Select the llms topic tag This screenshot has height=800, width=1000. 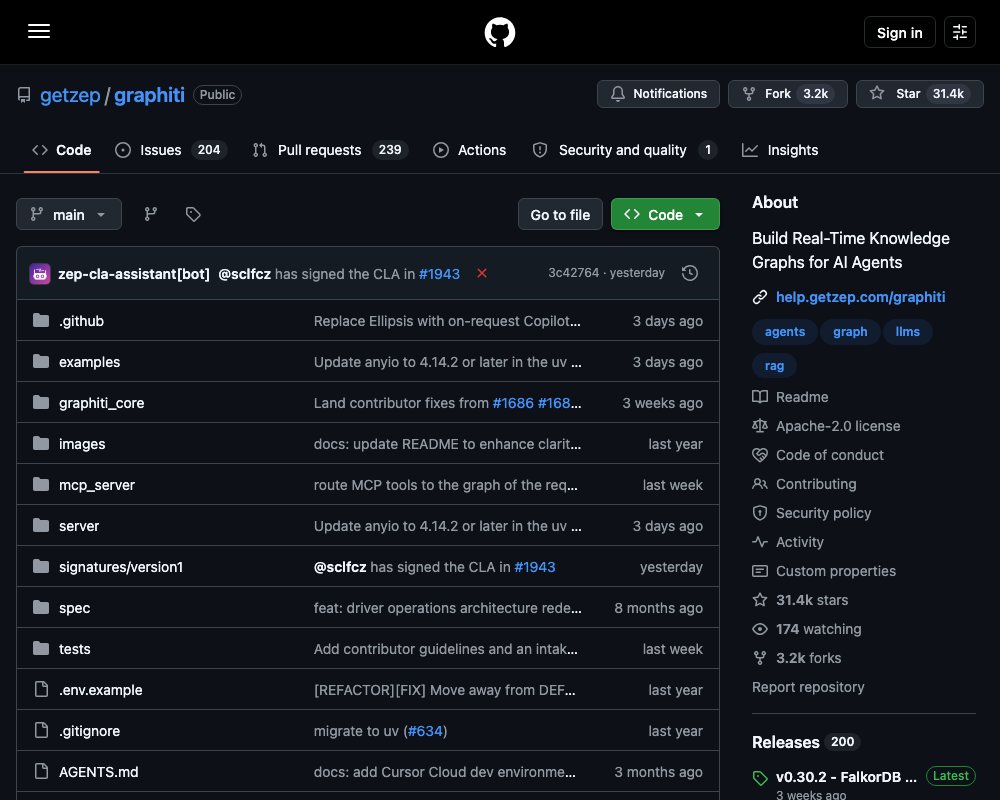click(x=907, y=332)
